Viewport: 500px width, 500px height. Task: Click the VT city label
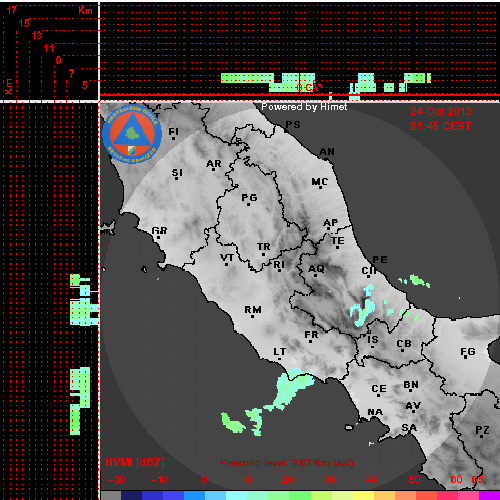click(x=227, y=258)
